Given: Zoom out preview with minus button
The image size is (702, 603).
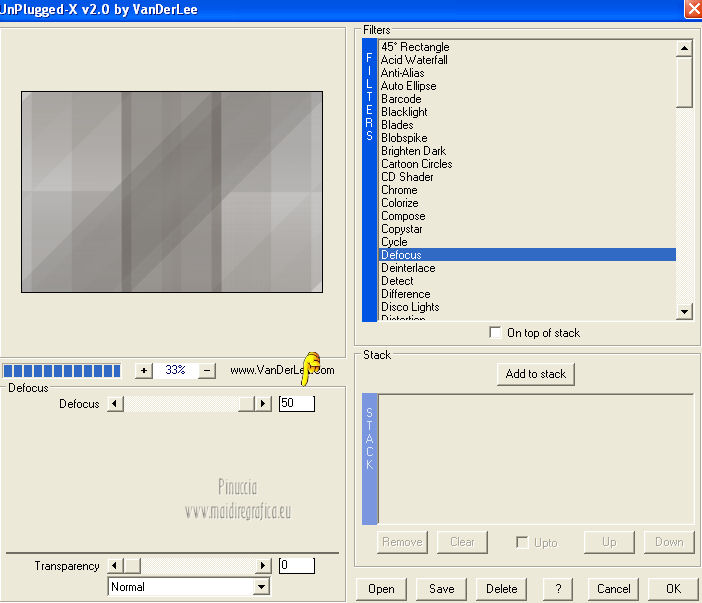Looking at the screenshot, I should click(x=207, y=371).
